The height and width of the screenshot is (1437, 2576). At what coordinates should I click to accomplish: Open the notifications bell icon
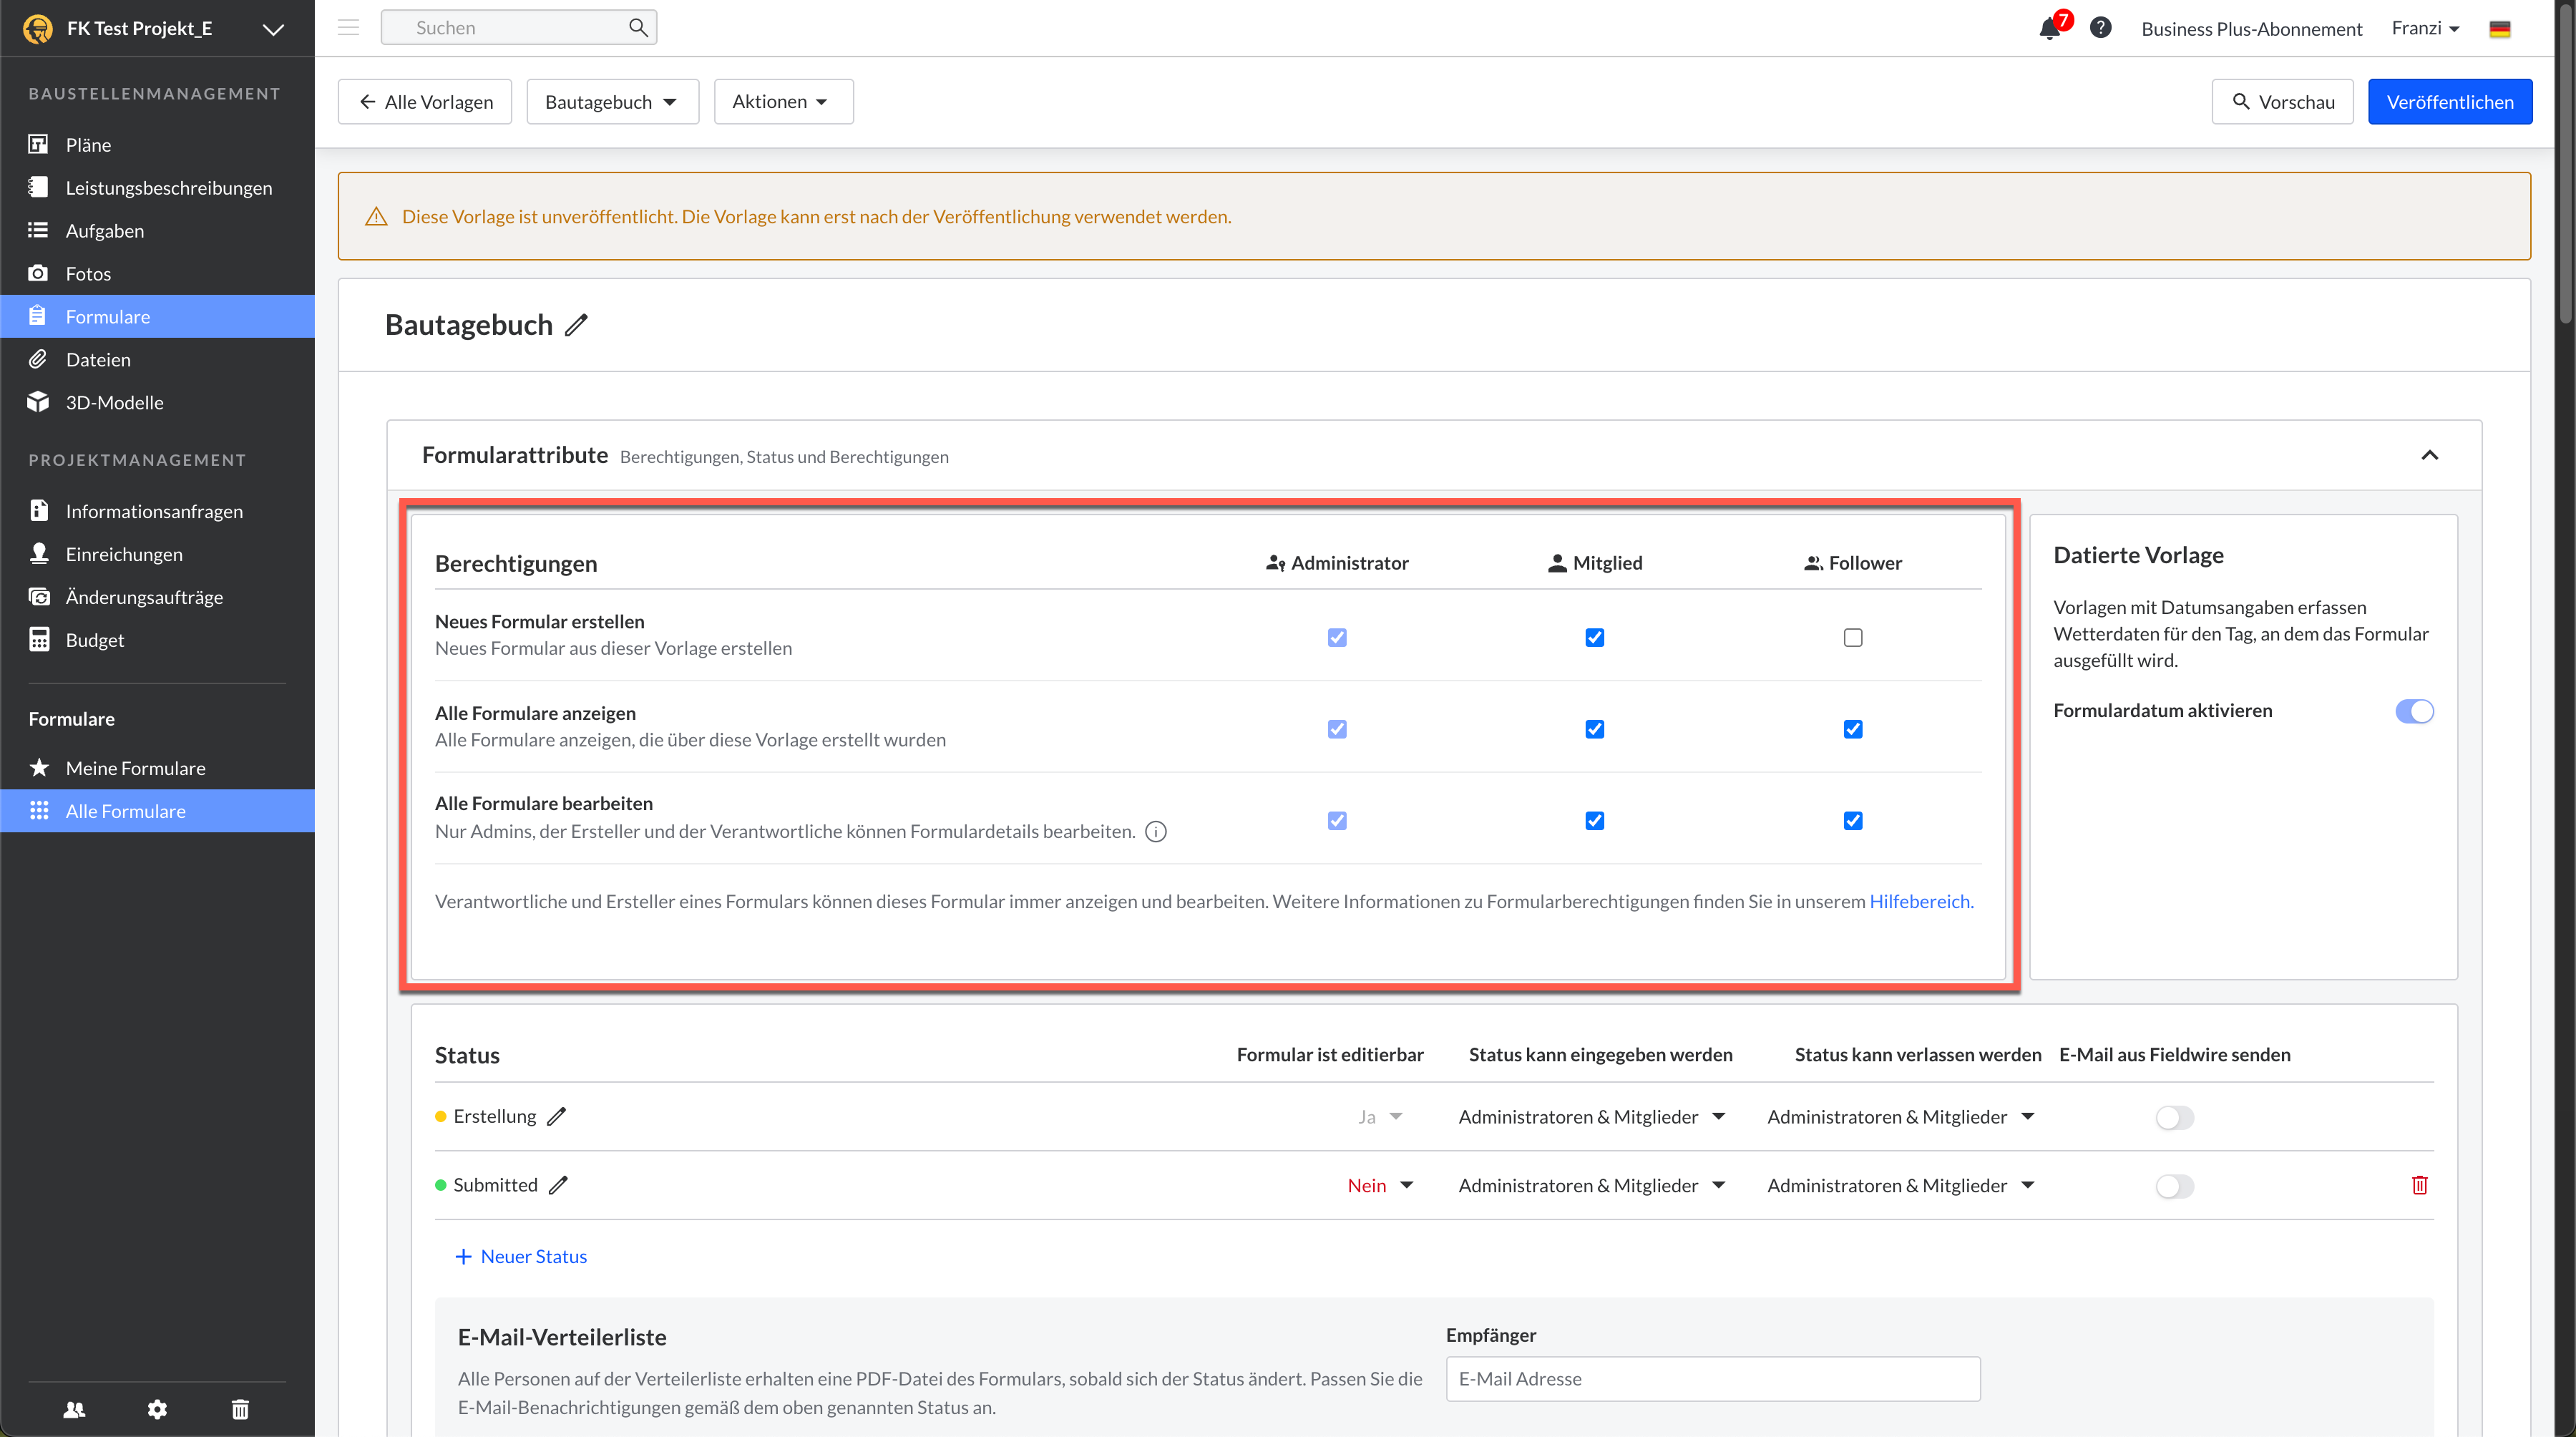[2049, 28]
